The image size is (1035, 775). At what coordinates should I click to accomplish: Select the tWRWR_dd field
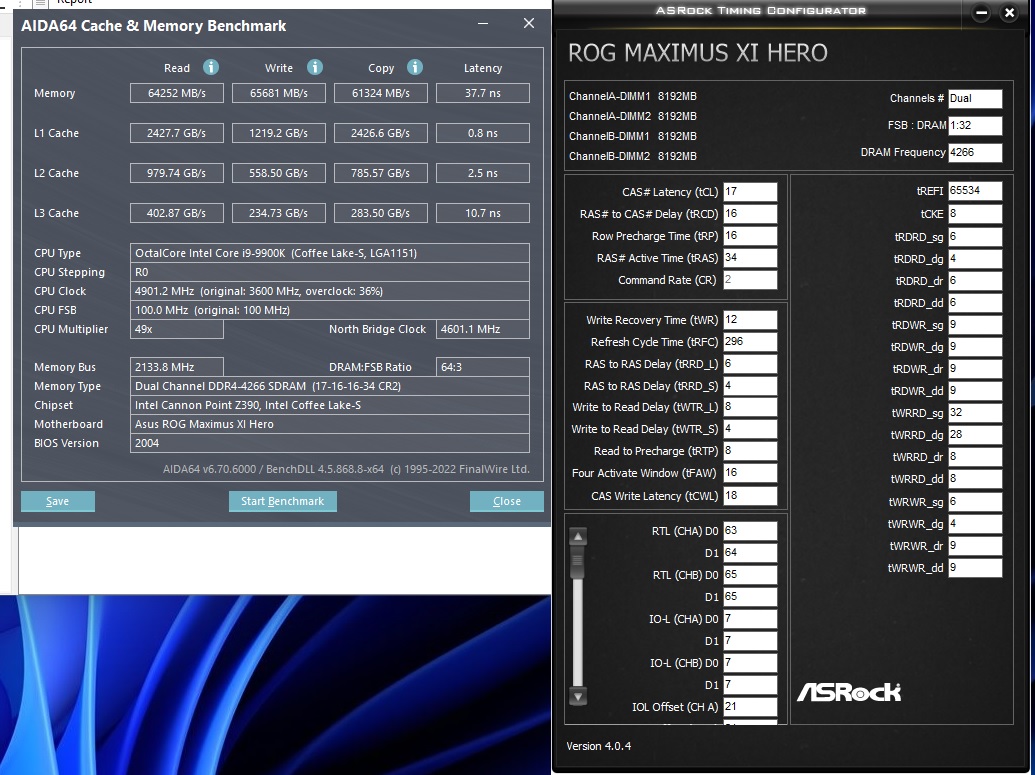tap(975, 568)
